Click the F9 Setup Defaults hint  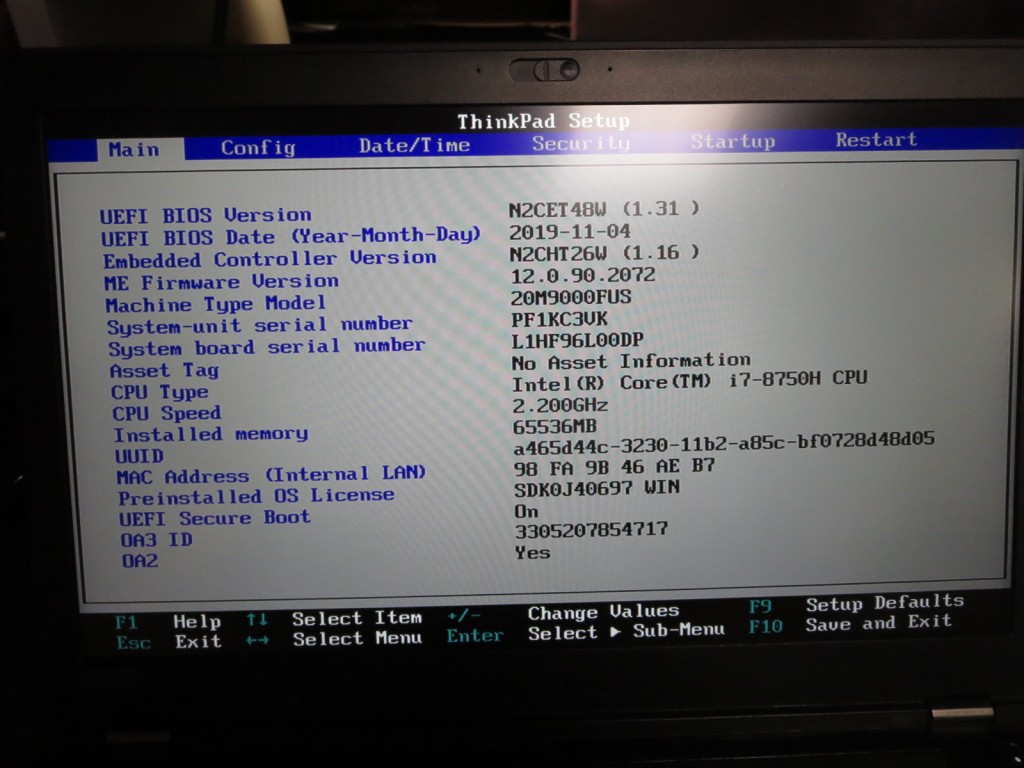856,603
